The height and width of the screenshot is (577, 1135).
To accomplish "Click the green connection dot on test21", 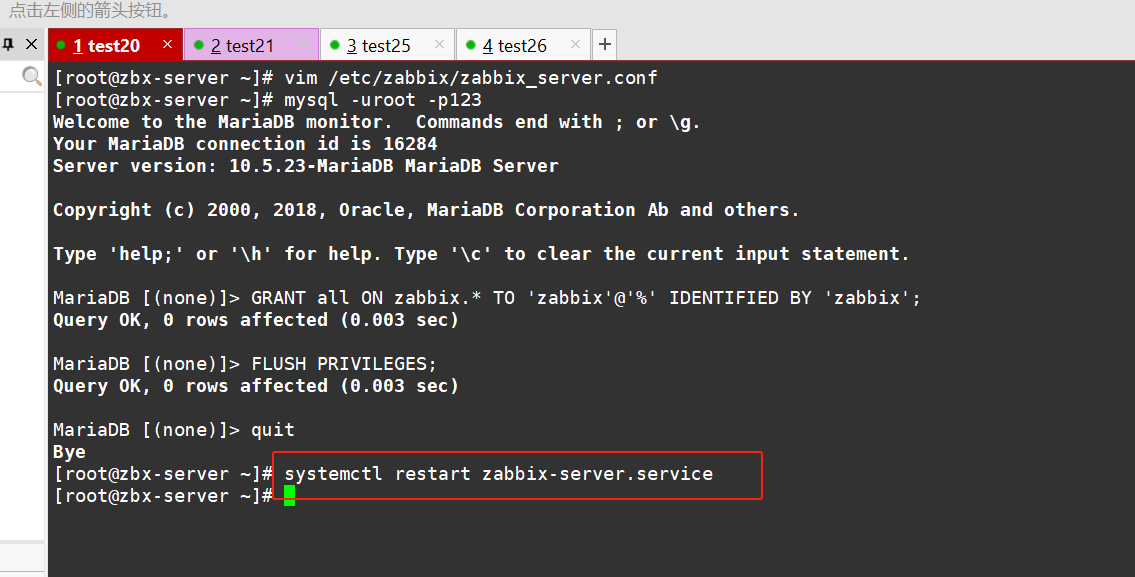I will click(198, 46).
